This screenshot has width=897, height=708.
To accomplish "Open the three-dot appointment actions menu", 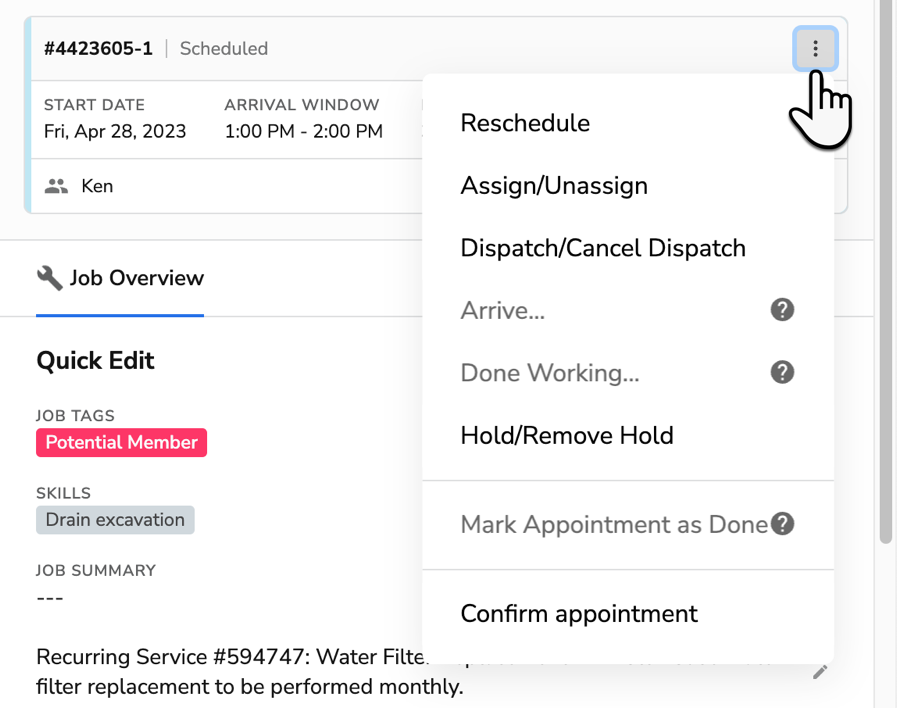I will tap(816, 48).
